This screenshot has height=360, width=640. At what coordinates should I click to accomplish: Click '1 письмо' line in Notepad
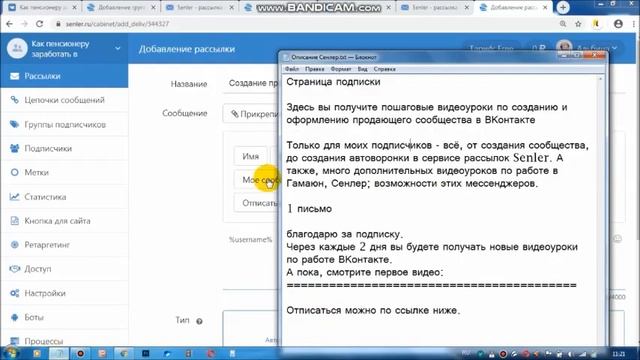pyautogui.click(x=309, y=209)
